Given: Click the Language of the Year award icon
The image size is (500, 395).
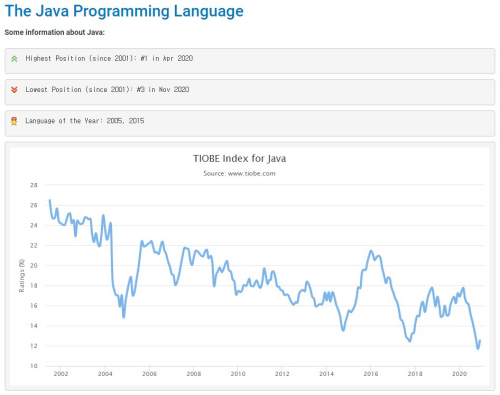Looking at the screenshot, I should click(14, 121).
